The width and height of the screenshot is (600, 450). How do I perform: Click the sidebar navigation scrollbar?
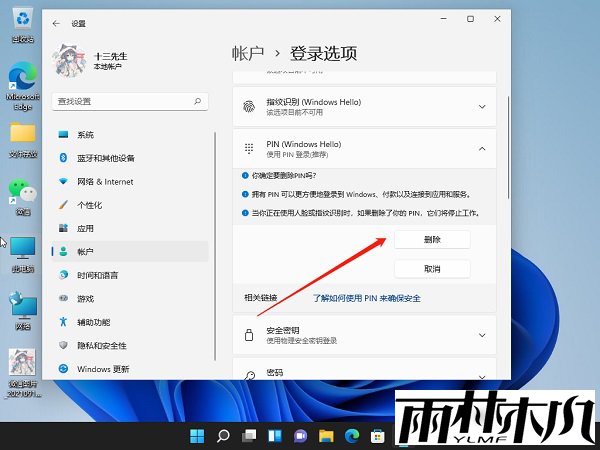(x=215, y=246)
